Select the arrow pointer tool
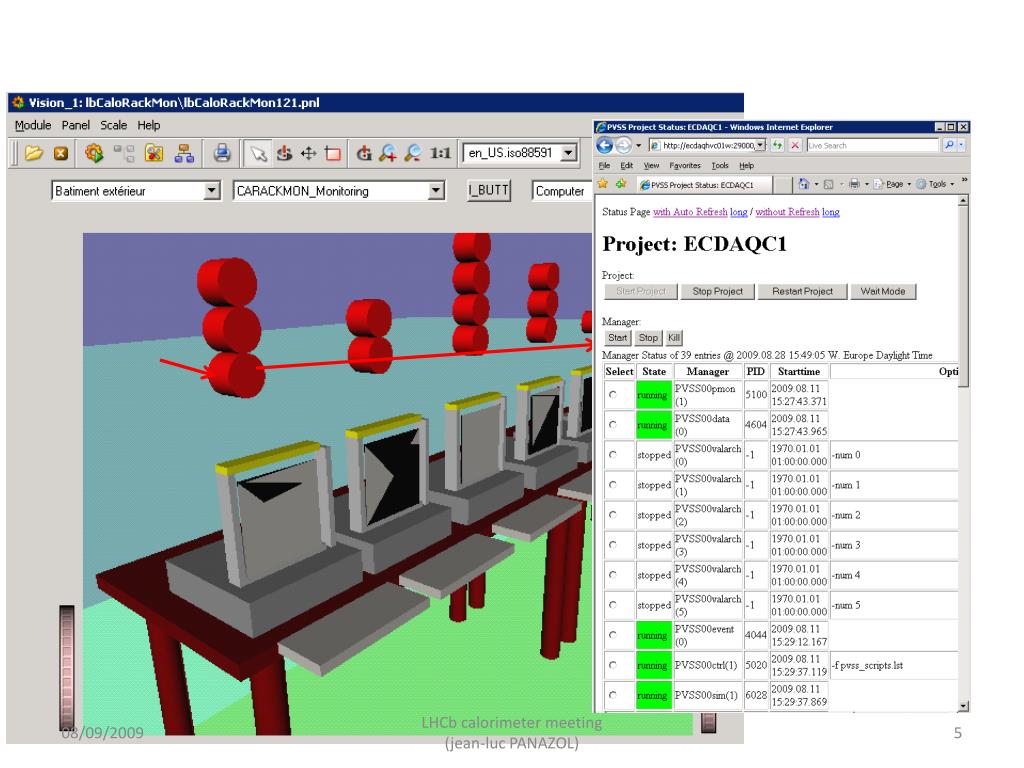The width and height of the screenshot is (1024, 768). [x=258, y=153]
